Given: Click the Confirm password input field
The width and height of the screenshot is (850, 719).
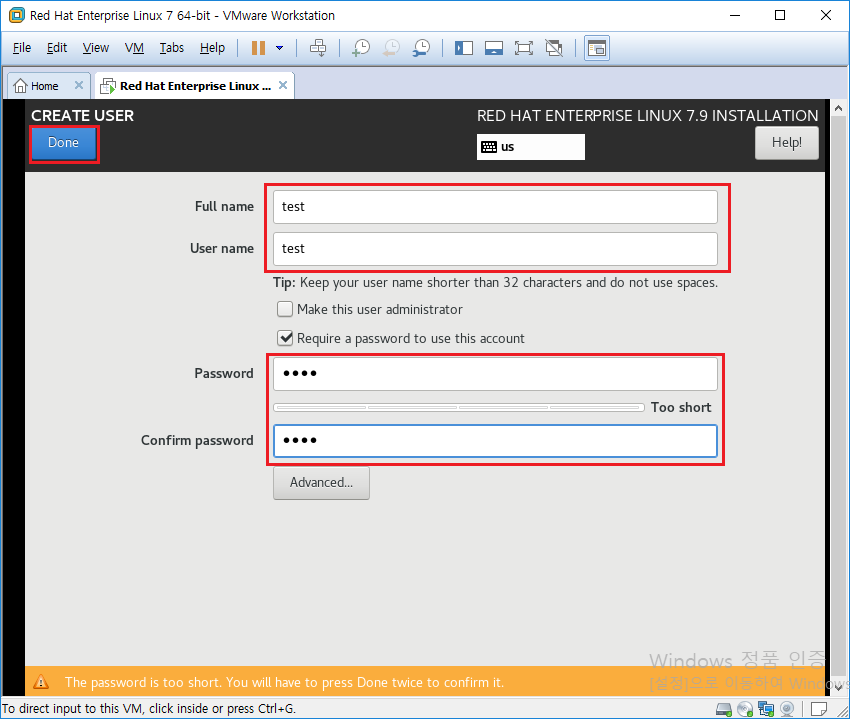Looking at the screenshot, I should coord(495,441).
